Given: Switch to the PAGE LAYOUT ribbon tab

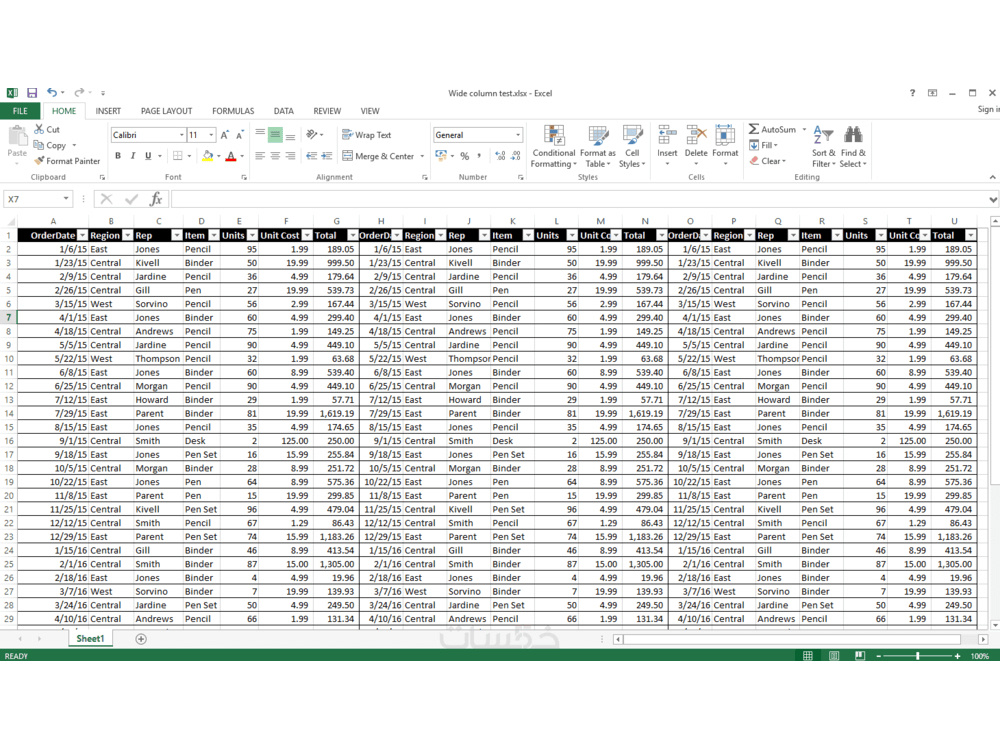Looking at the screenshot, I should tap(166, 111).
